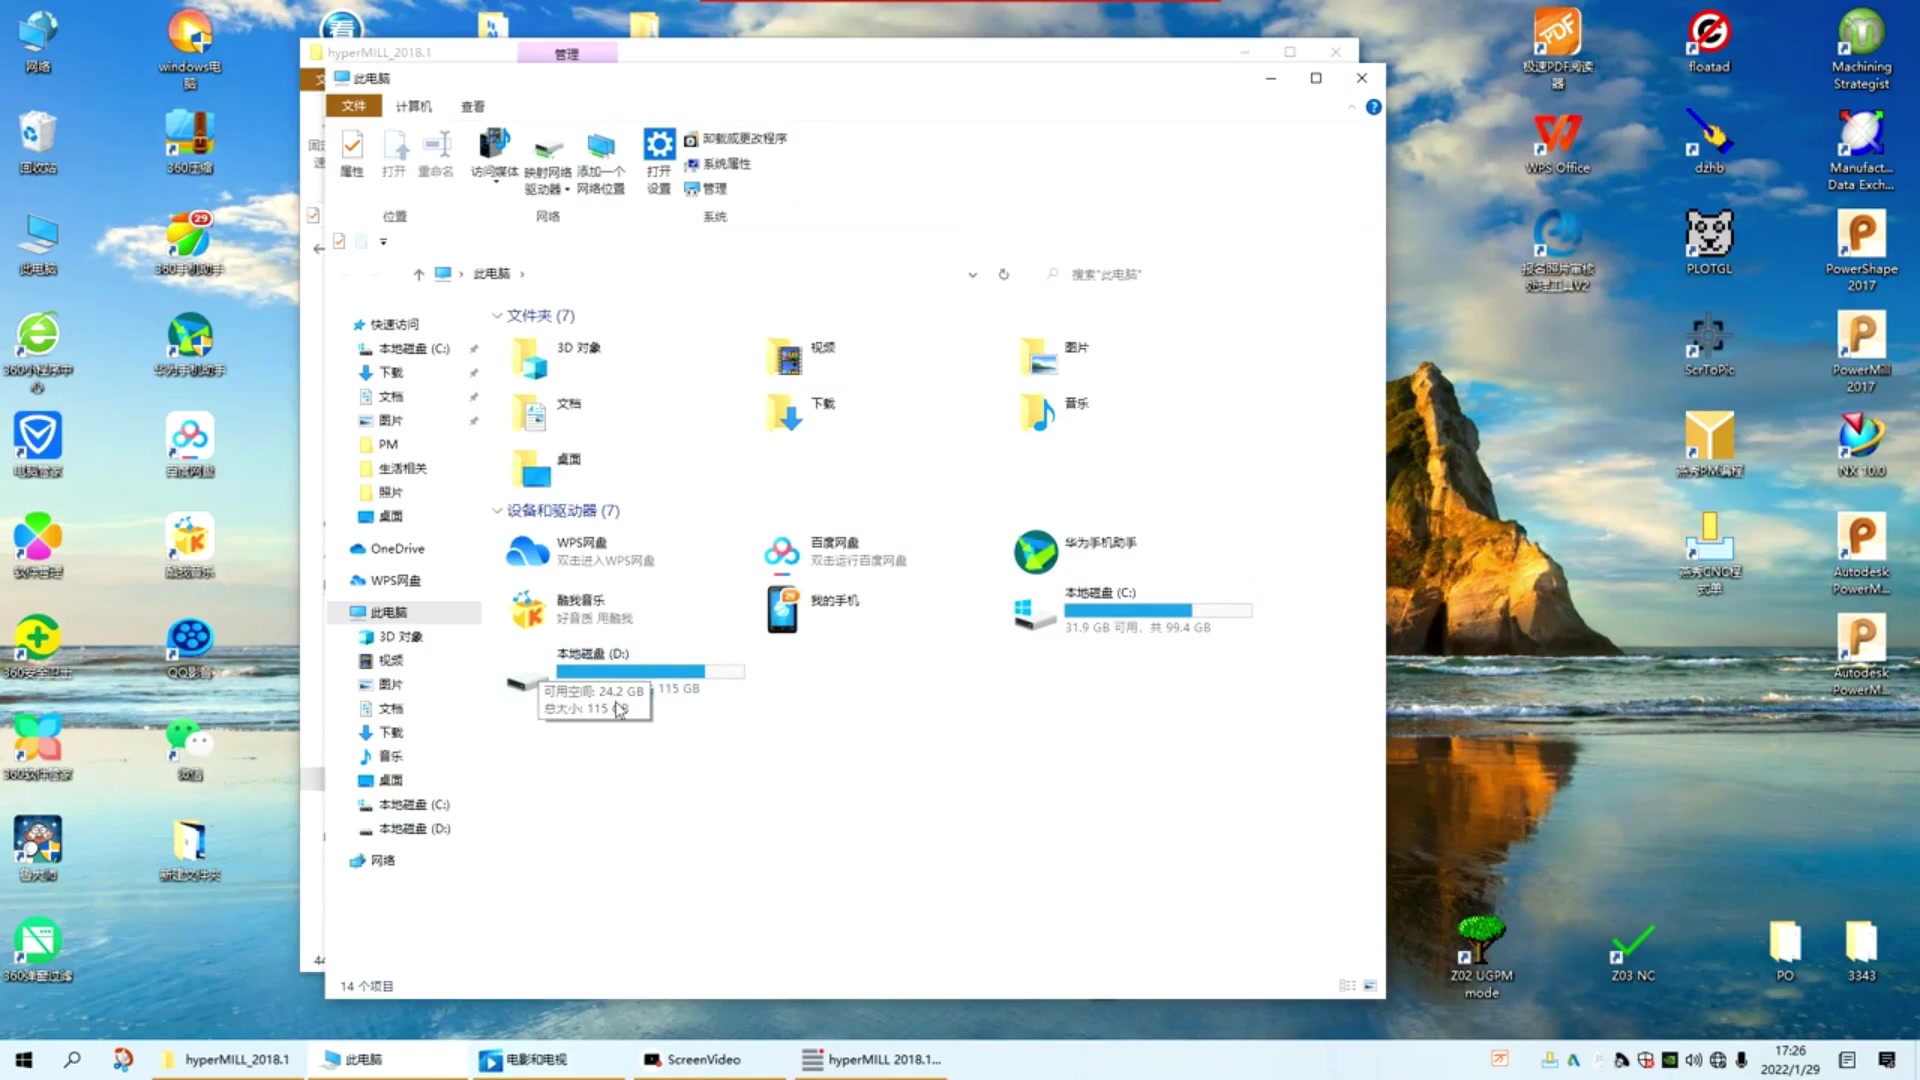
Task: Expand 文件夹 section
Action: 502,315
